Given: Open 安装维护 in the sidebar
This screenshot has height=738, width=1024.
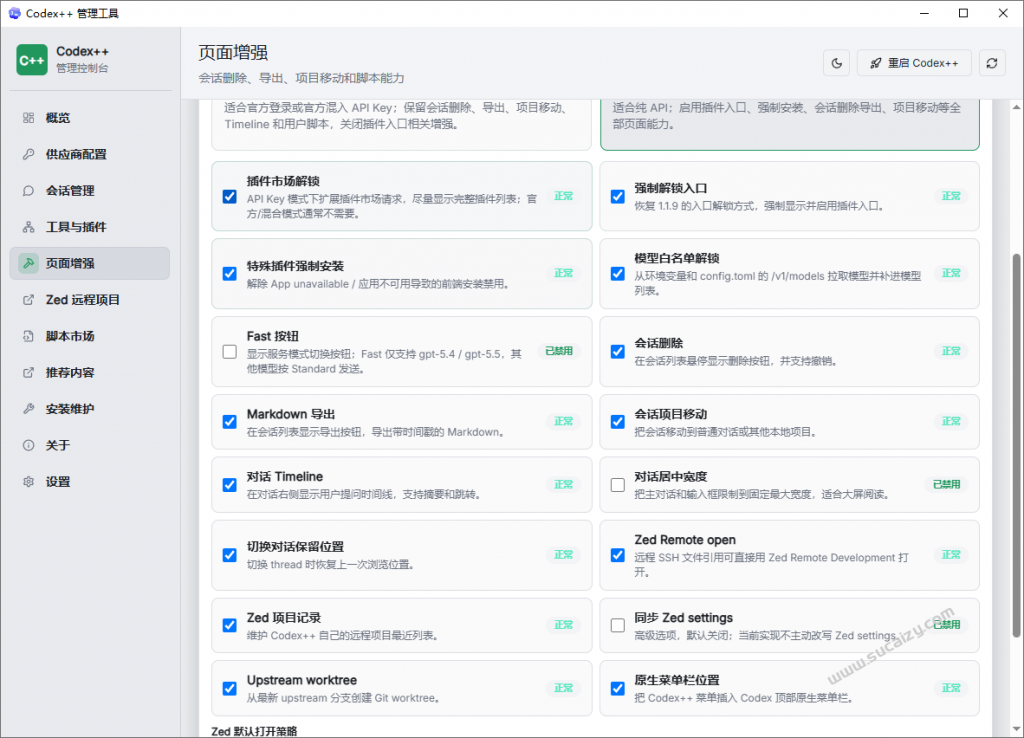Looking at the screenshot, I should [x=90, y=409].
